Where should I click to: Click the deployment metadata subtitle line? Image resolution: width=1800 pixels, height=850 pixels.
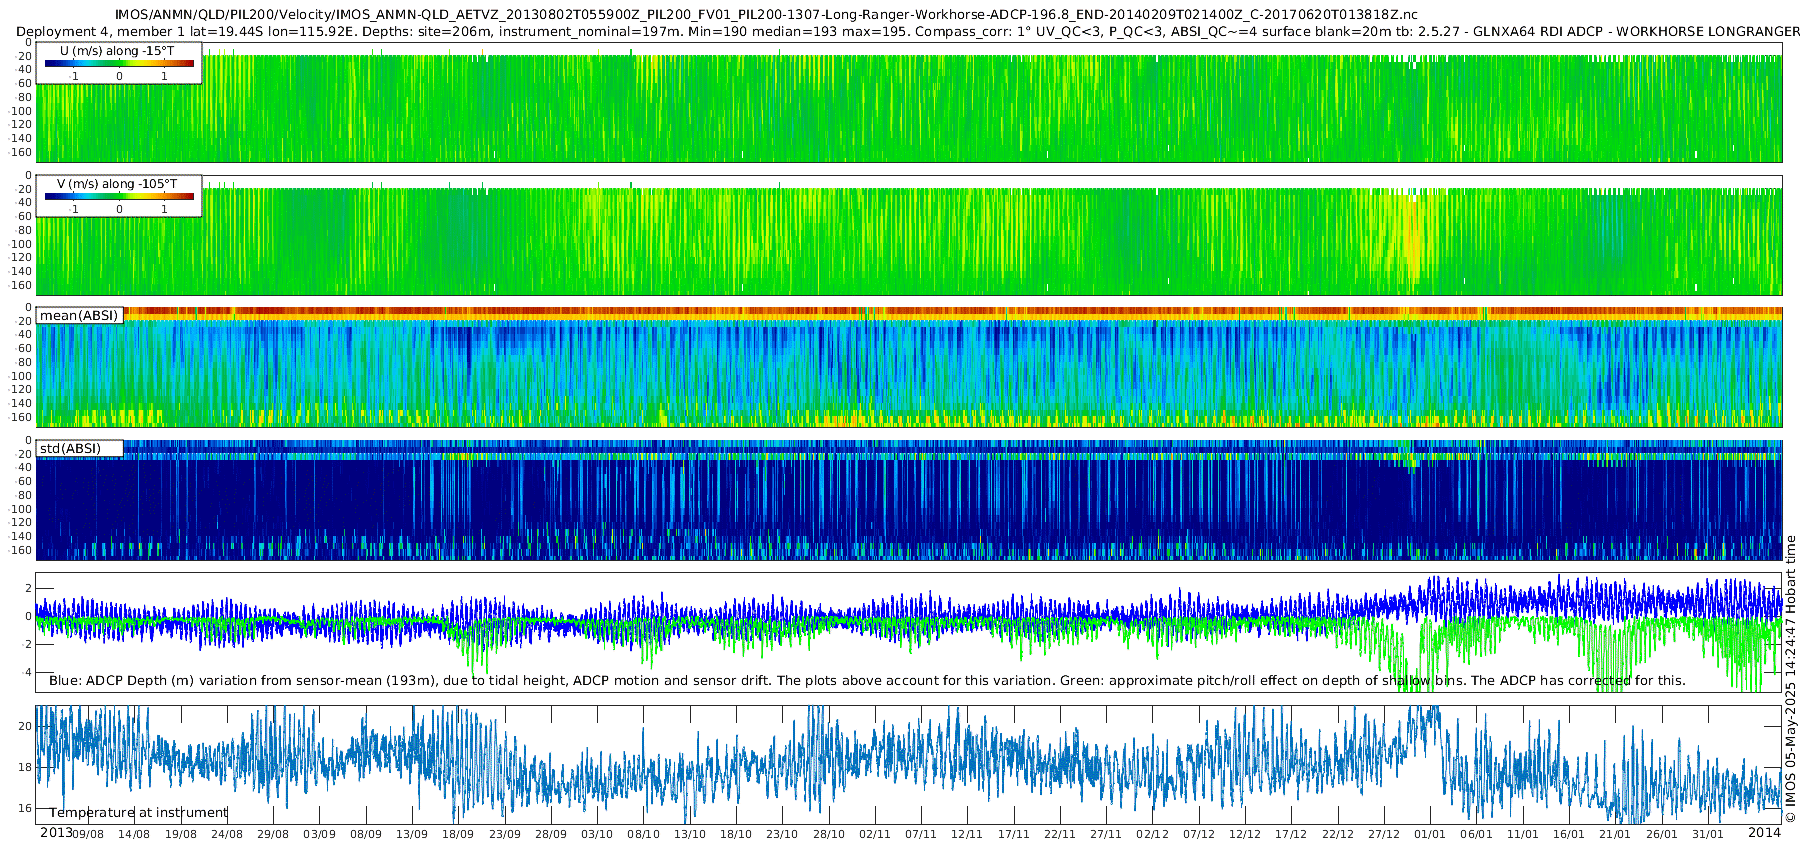[x=908, y=32]
